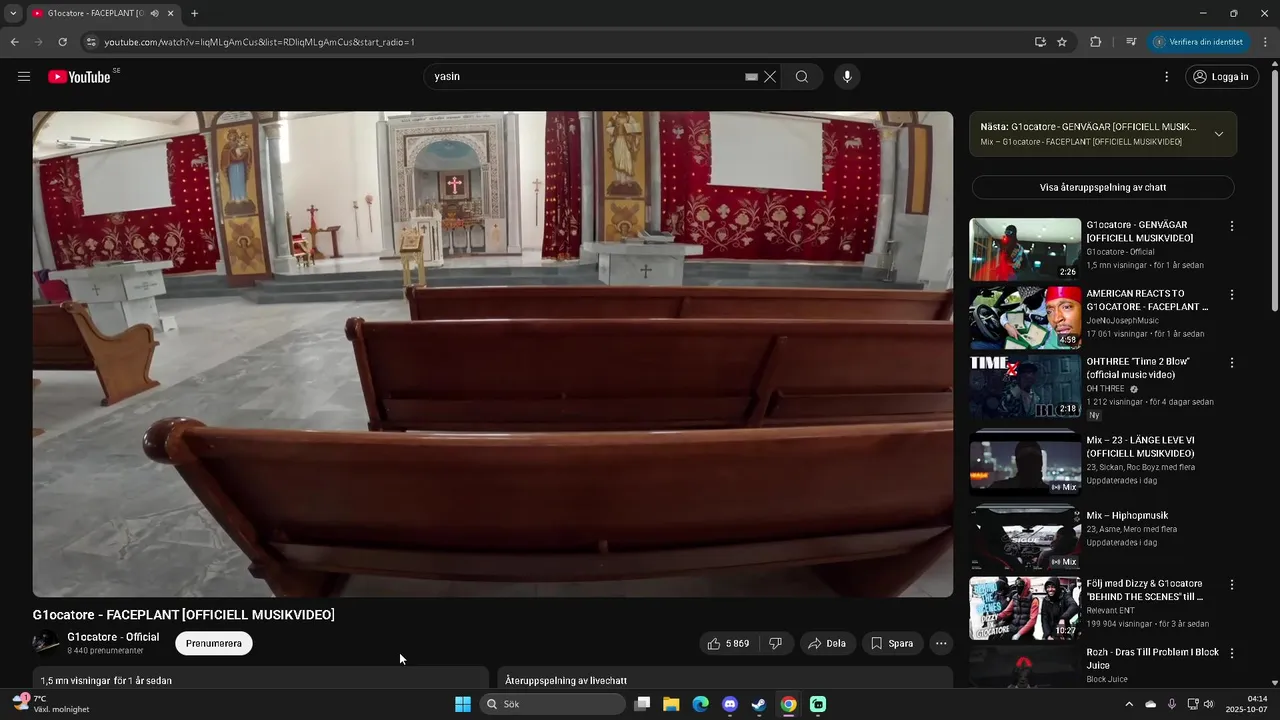Open YouTube settings three-dot menu in header
The image size is (1280, 720).
(x=1166, y=77)
